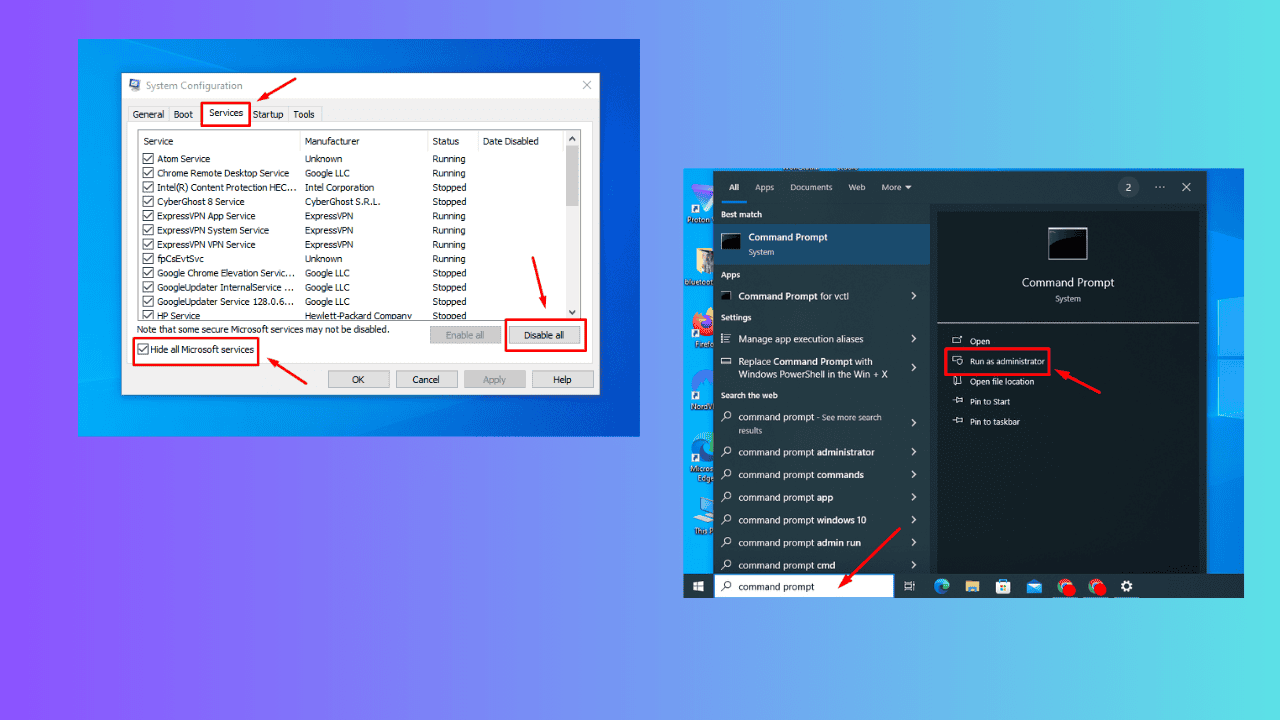Click the Pin to Start pin icon
This screenshot has height=720, width=1280.
[957, 401]
